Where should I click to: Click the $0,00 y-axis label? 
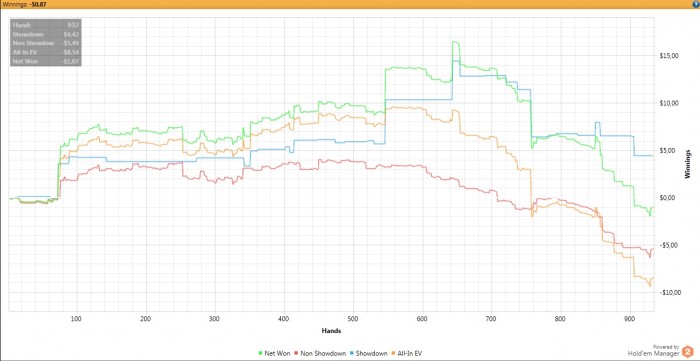[x=668, y=198]
